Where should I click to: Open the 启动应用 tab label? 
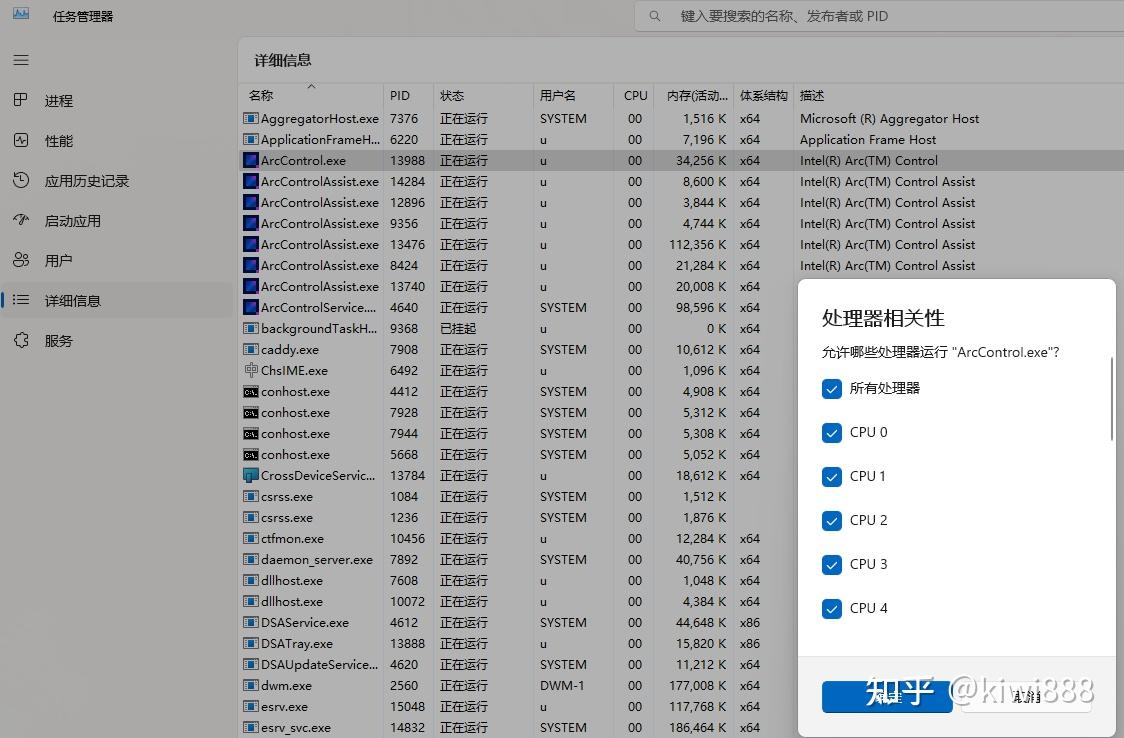click(72, 221)
